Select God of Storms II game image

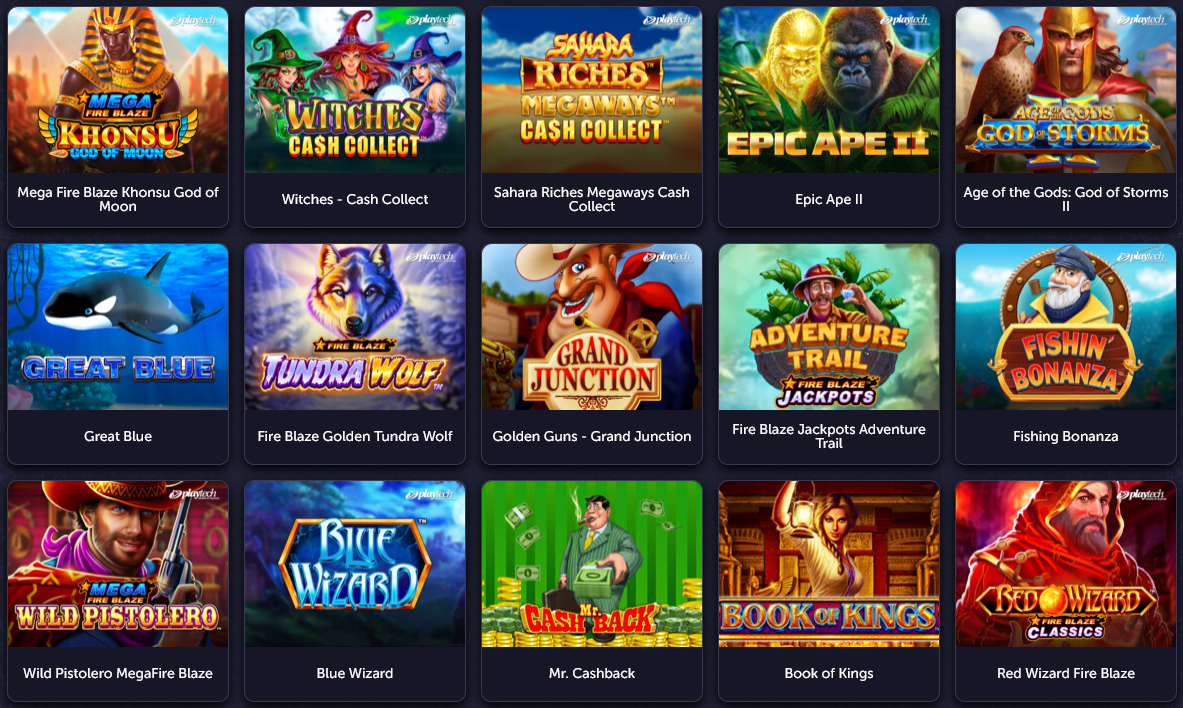[1065, 90]
